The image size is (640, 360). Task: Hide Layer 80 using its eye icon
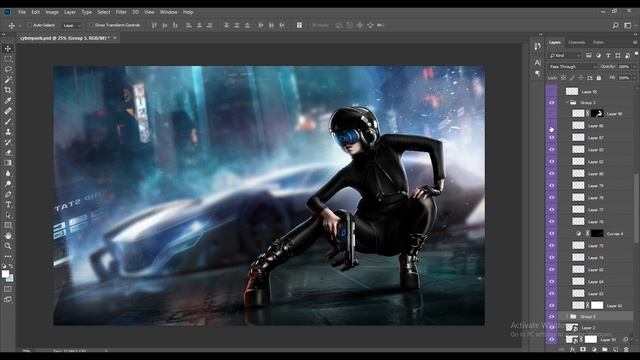pyautogui.click(x=551, y=173)
